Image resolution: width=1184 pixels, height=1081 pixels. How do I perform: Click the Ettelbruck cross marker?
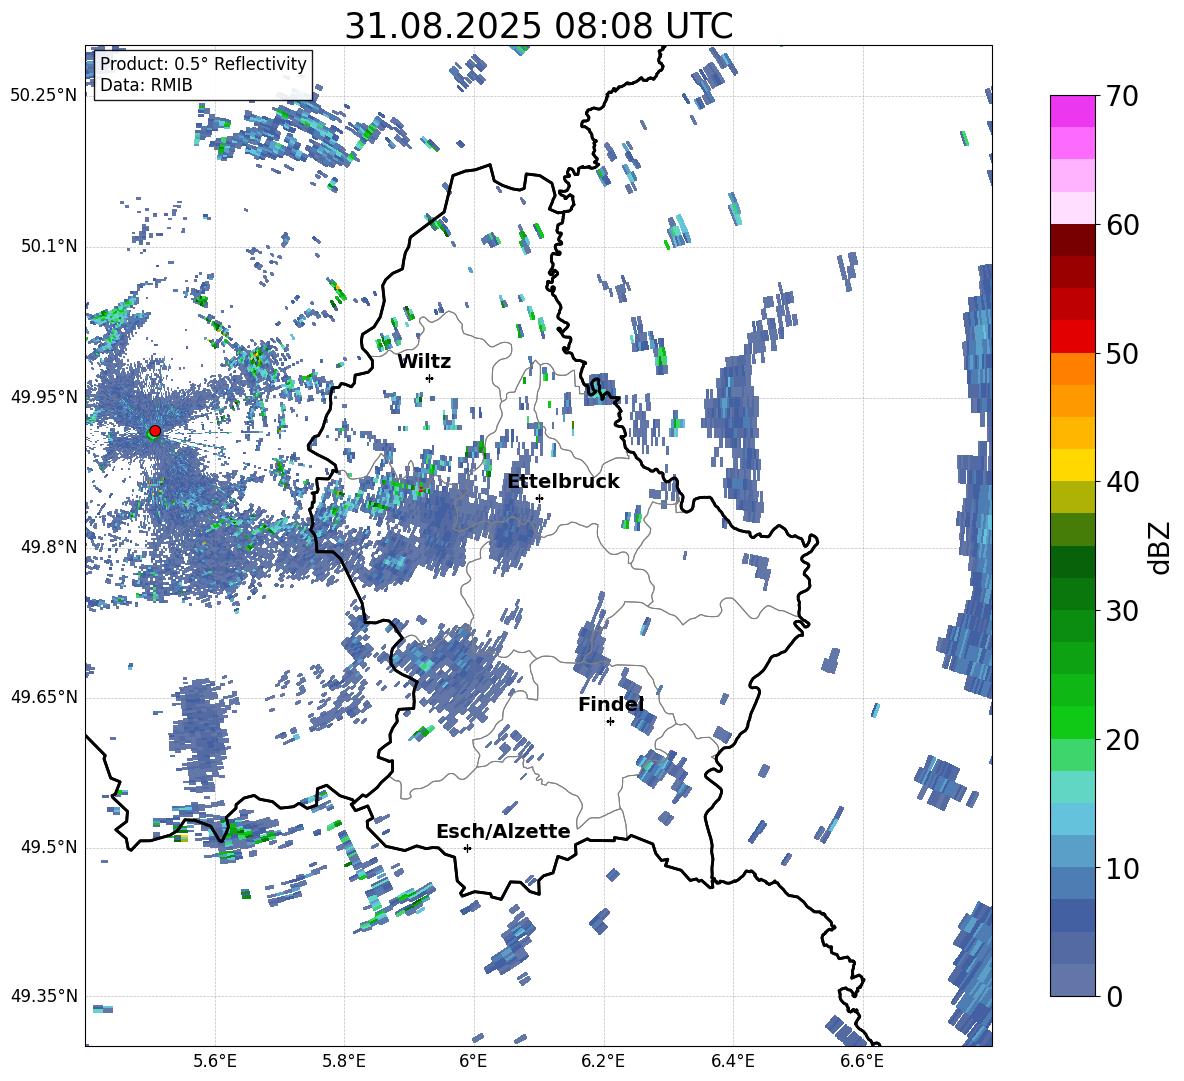pyautogui.click(x=539, y=498)
